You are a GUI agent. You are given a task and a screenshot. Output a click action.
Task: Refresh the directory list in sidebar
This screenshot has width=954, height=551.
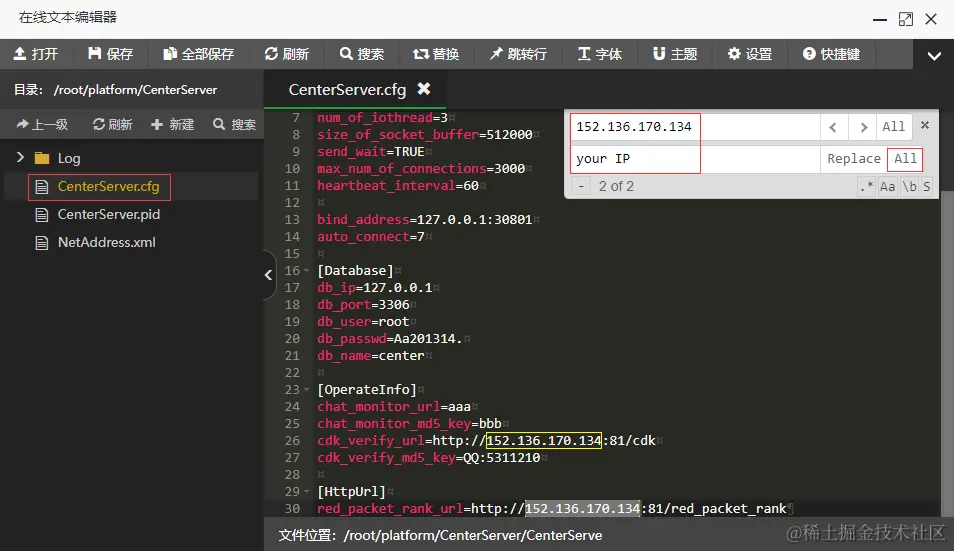click(x=112, y=125)
